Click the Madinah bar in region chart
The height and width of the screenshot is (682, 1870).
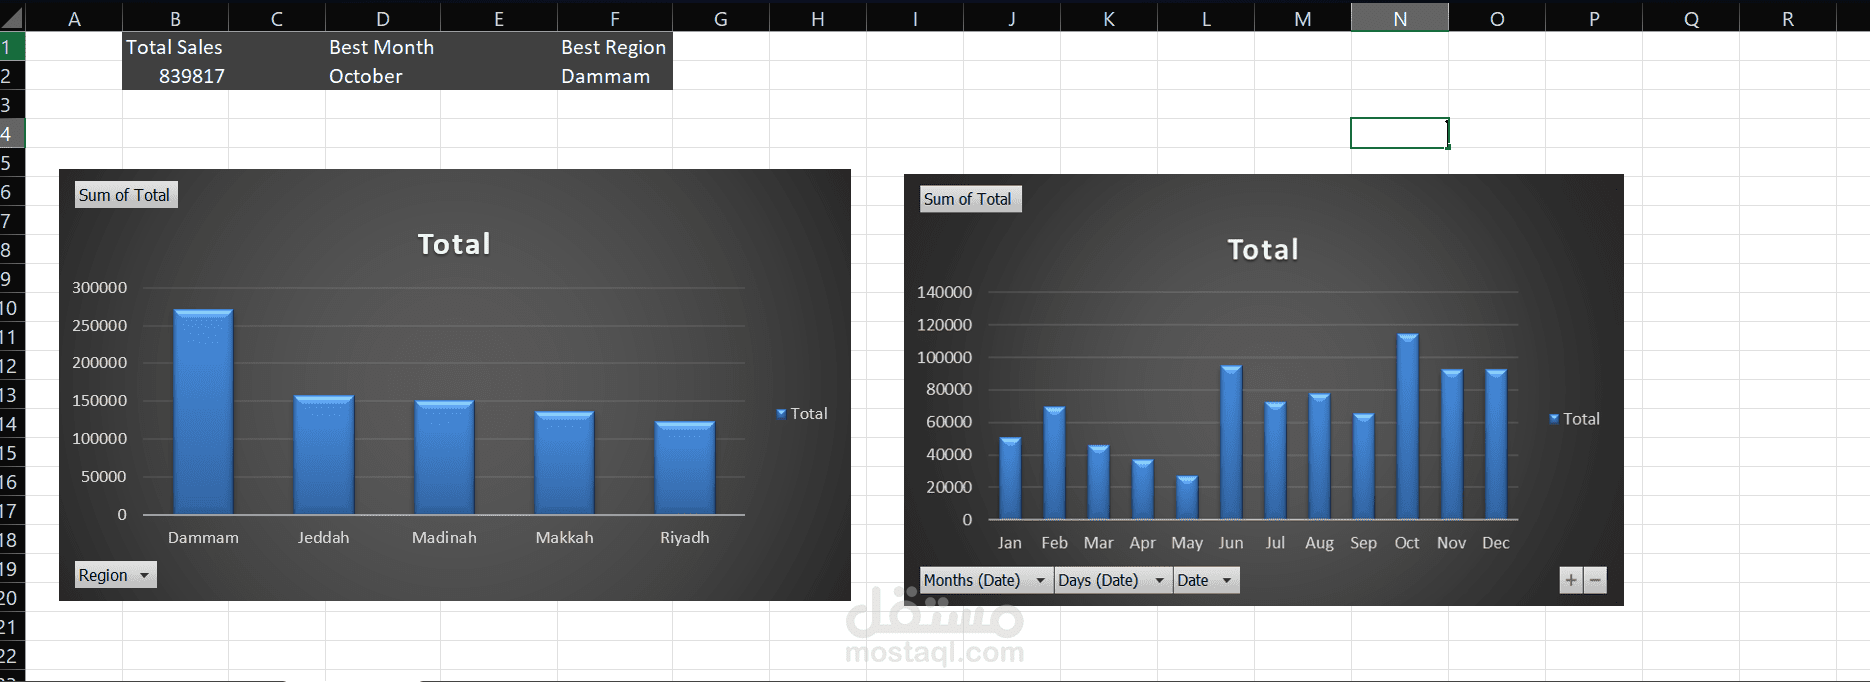click(x=444, y=458)
